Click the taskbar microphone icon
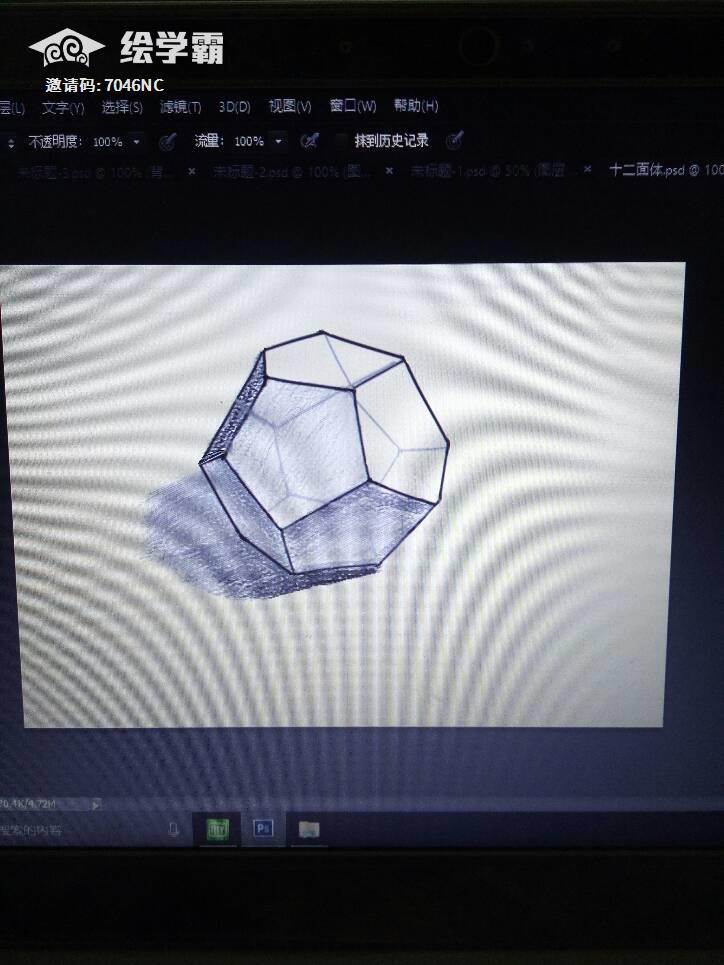Viewport: 724px width, 965px height. coord(174,830)
